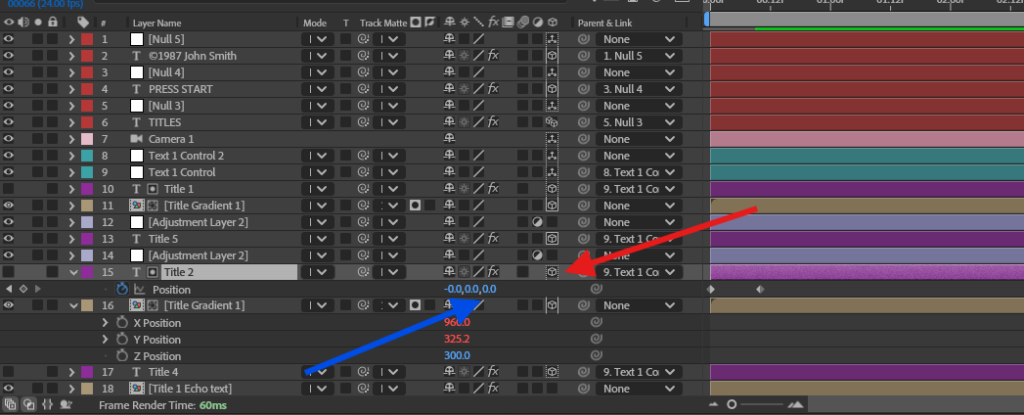The image size is (1024, 415).
Task: Click the Z Position value 300.0
Action: tap(457, 356)
